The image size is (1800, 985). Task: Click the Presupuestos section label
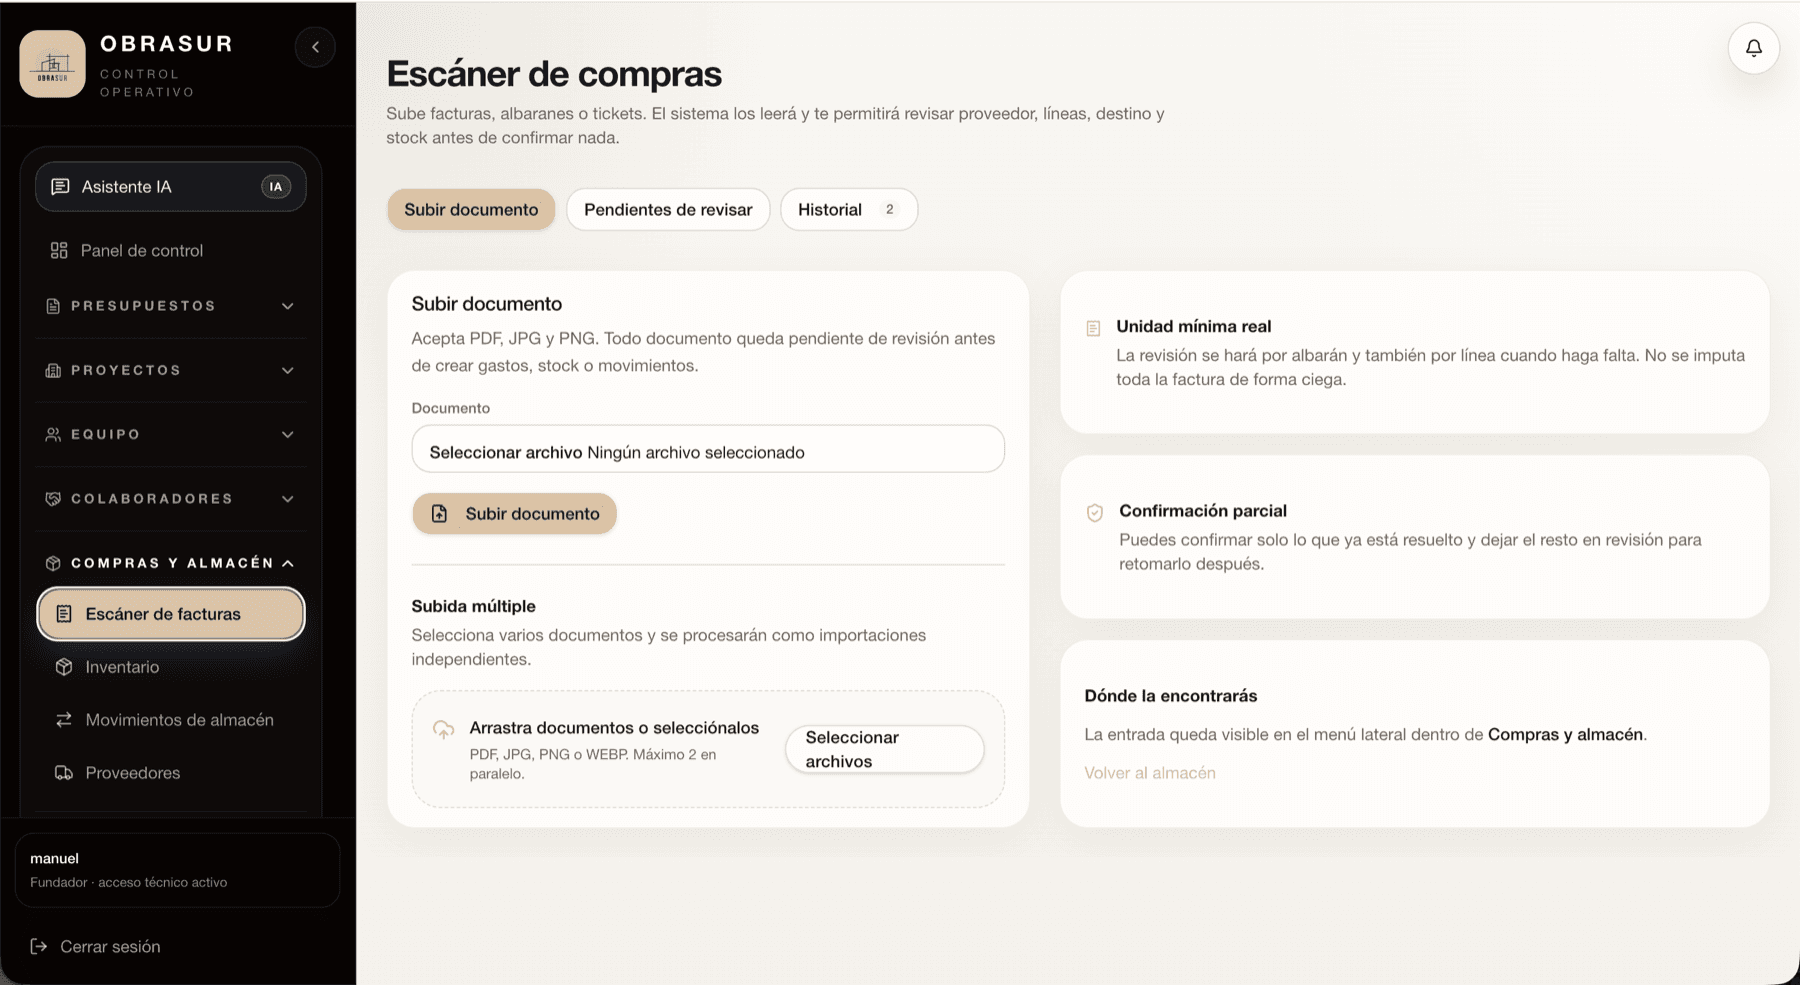143,306
